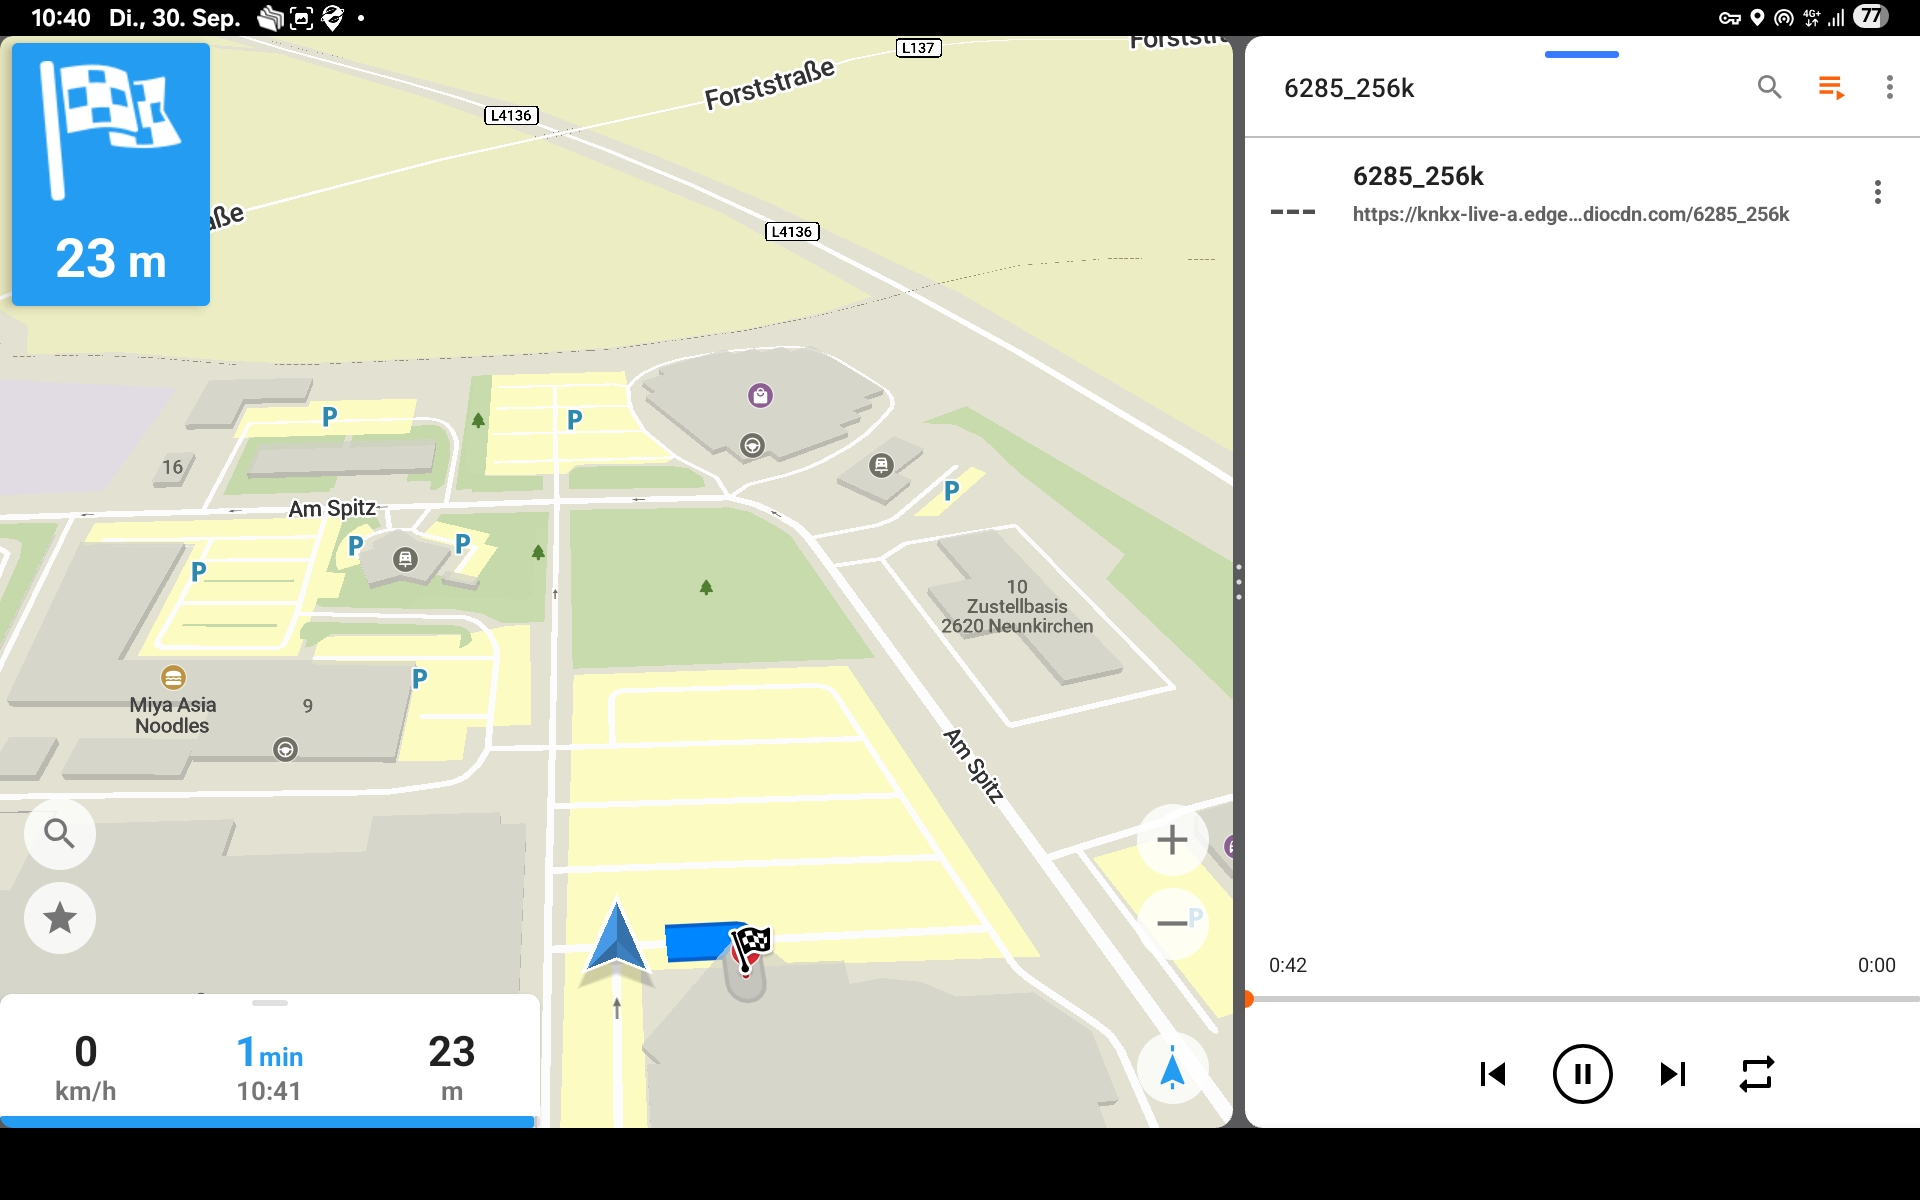The height and width of the screenshot is (1200, 1920).
Task: Open player overflow menu in header
Action: 1889,88
